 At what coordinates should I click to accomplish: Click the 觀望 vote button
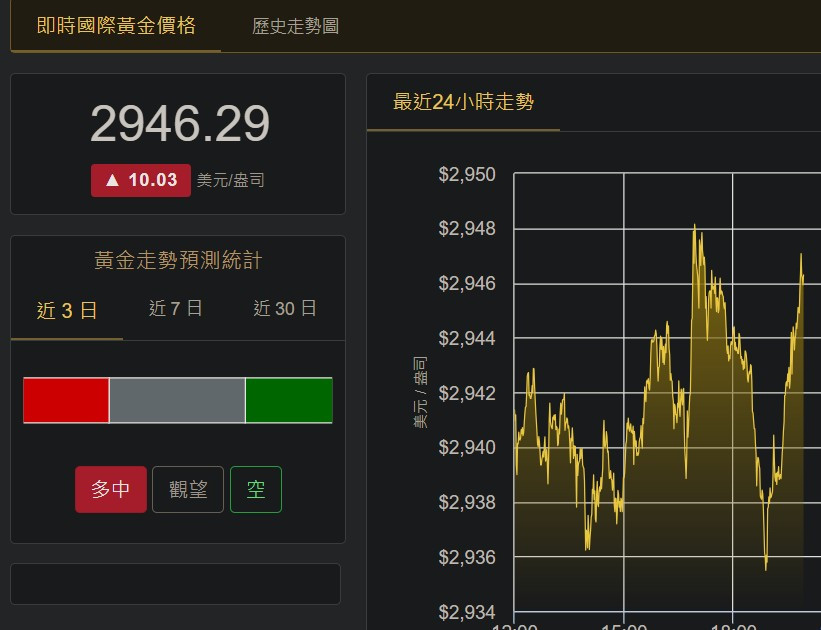pos(188,489)
